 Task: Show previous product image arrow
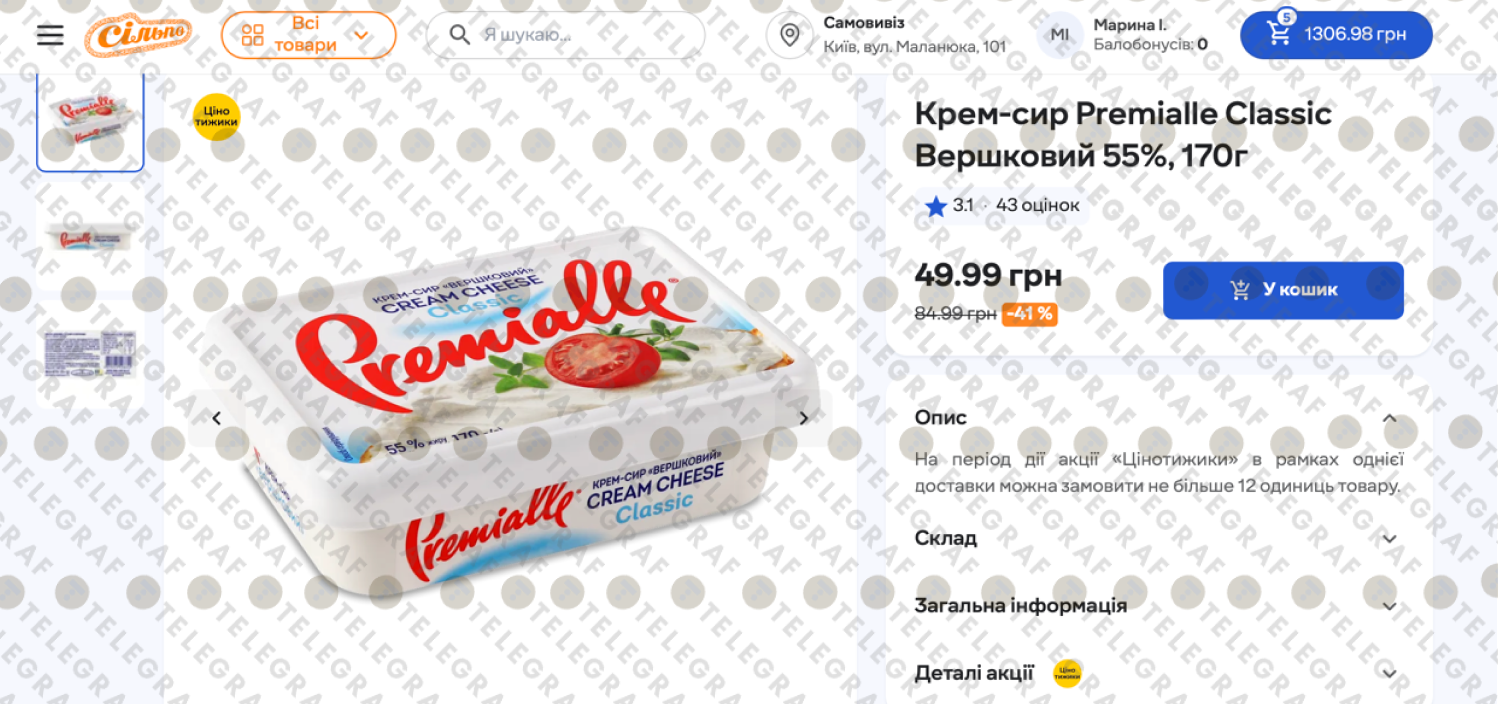pyautogui.click(x=216, y=418)
